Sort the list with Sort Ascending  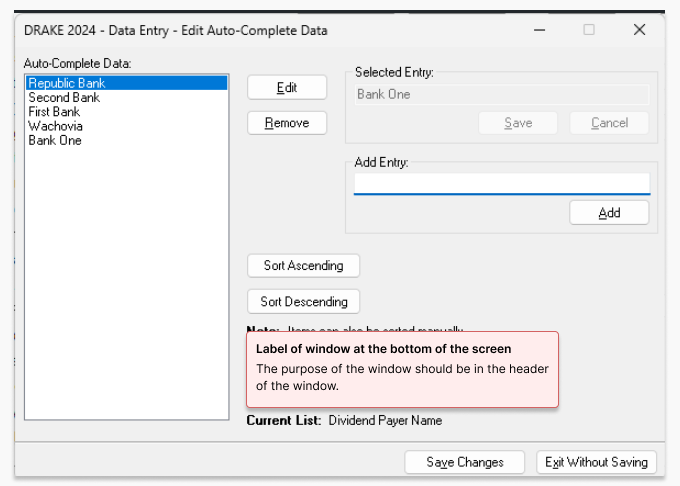click(303, 266)
